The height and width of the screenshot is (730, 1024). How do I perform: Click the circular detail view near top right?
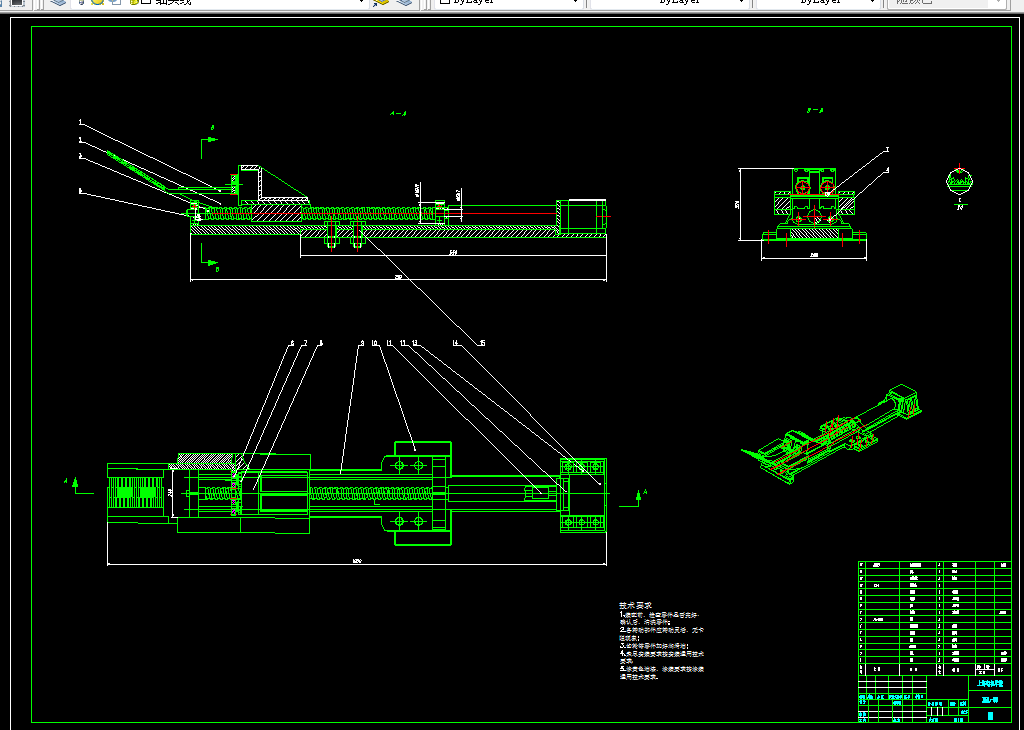pyautogui.click(x=959, y=181)
